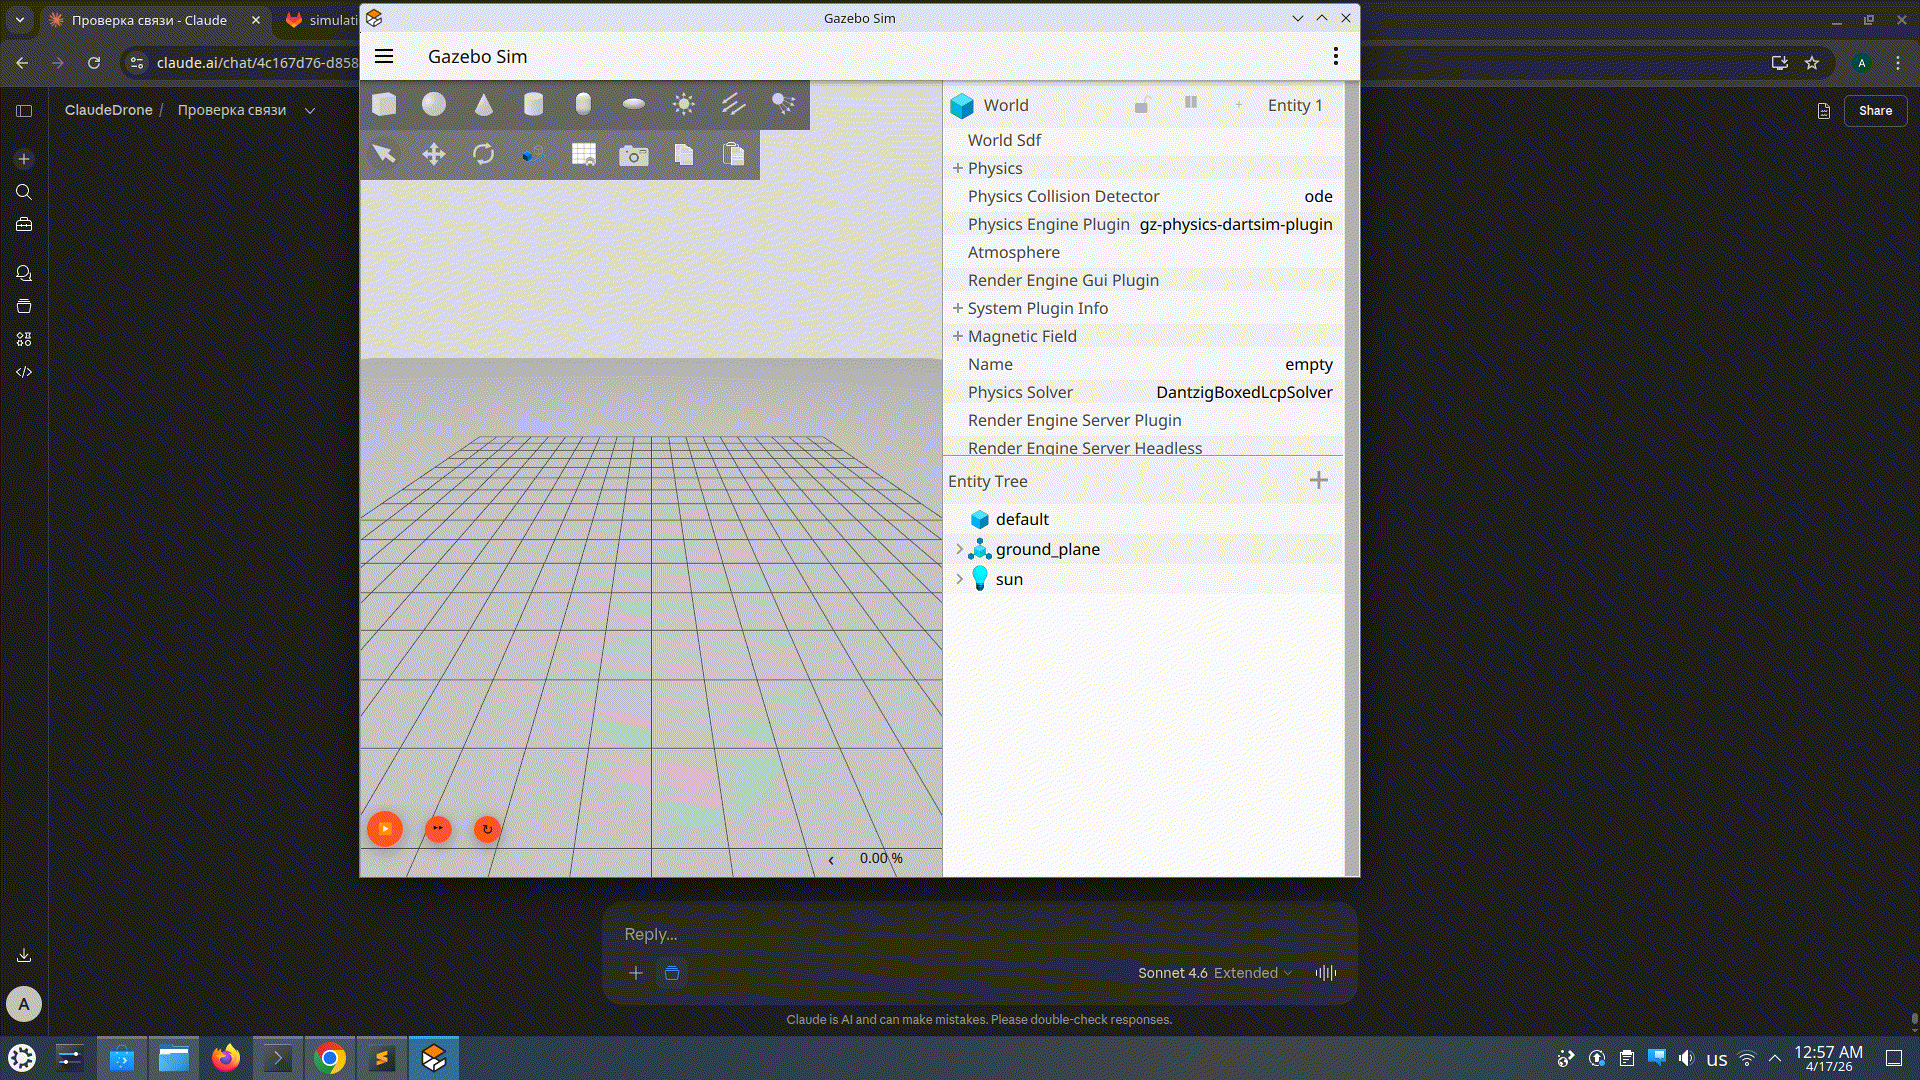Click the Reply input field in Claude
Viewport: 1920px width, 1080px height.
coord(980,934)
